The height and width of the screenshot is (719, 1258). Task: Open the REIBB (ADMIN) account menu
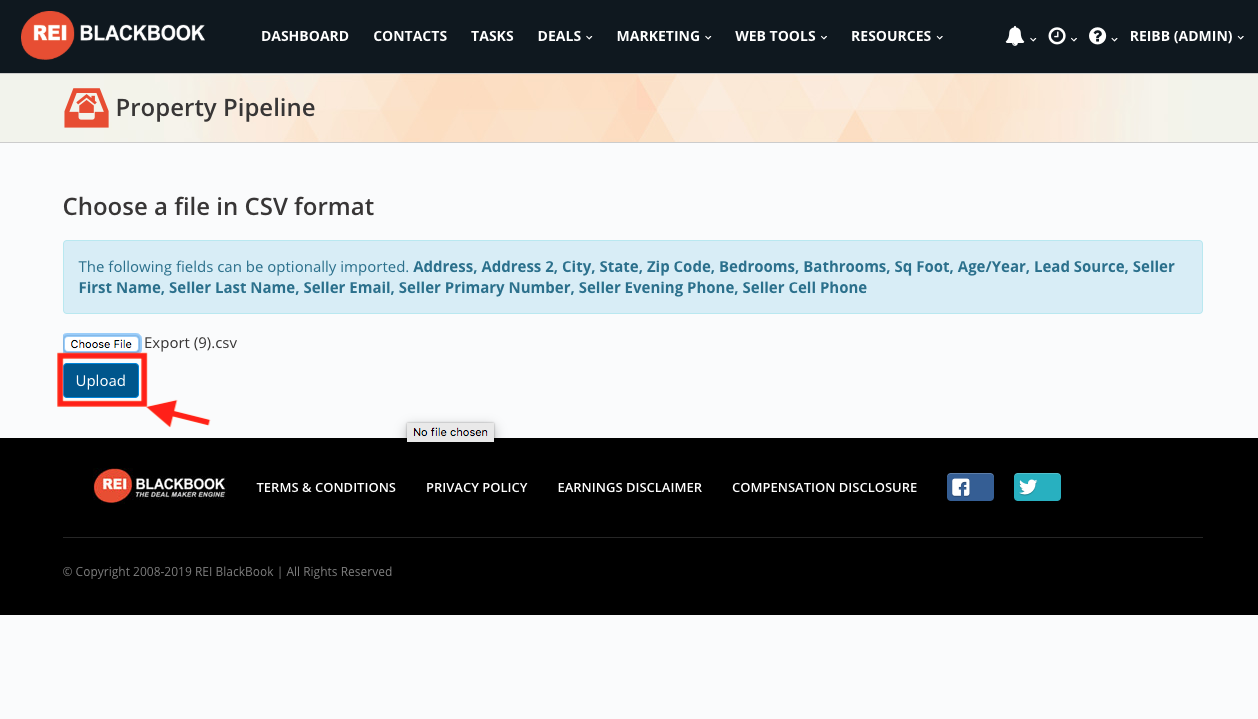[x=1187, y=36]
